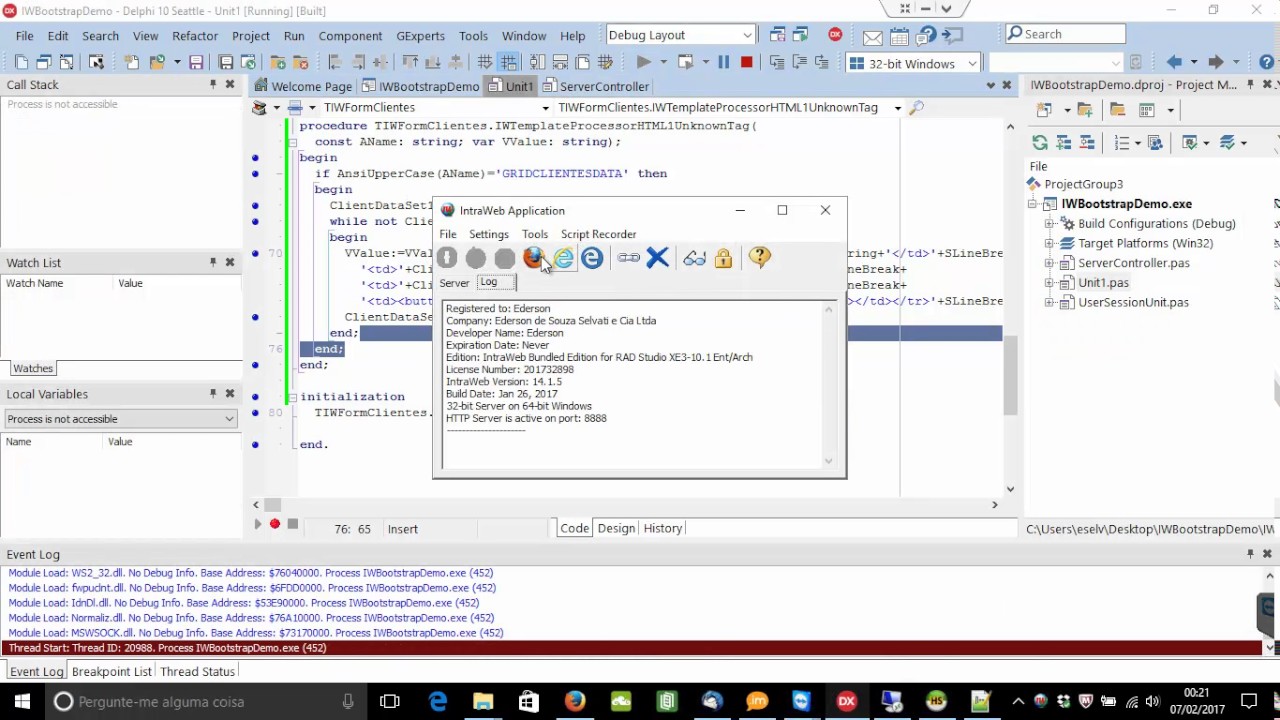This screenshot has width=1280, height=720.
Task: Click the IDE Search input field
Action: point(1065,34)
